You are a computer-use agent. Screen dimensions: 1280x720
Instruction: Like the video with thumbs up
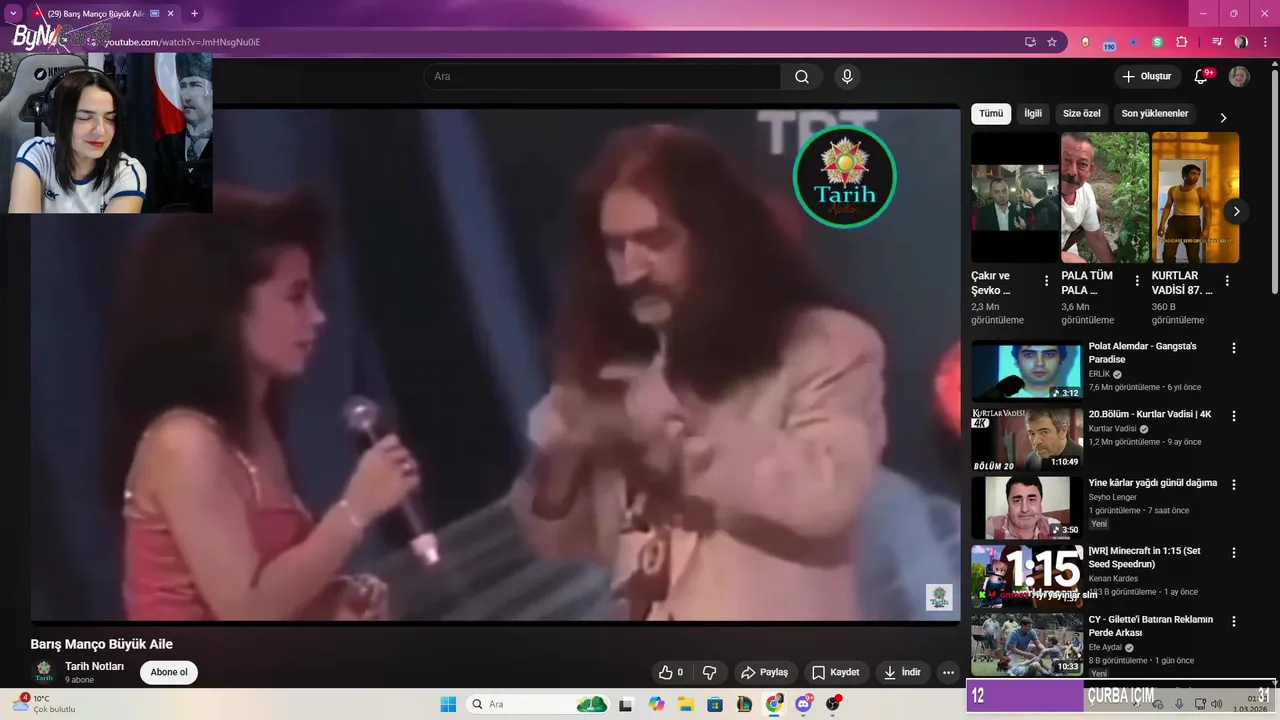coord(671,672)
